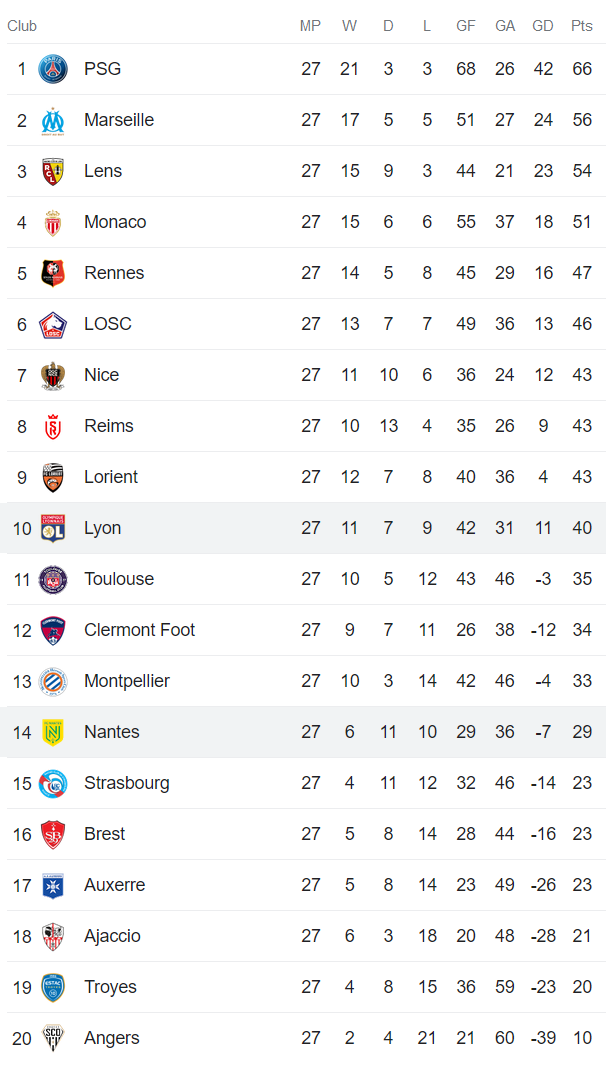This screenshot has width=606, height=1068.
Task: Click the GD column header
Action: [x=543, y=26]
